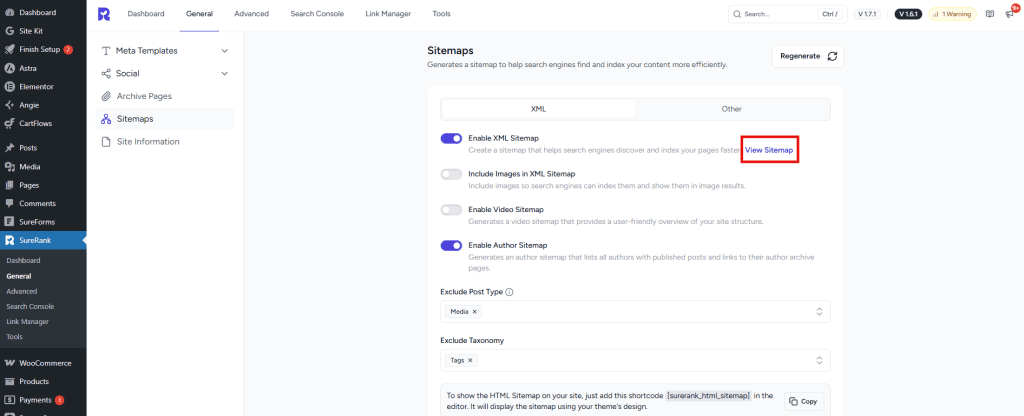Click the SureRank logo icon
1024x416 pixels.
pos(104,14)
